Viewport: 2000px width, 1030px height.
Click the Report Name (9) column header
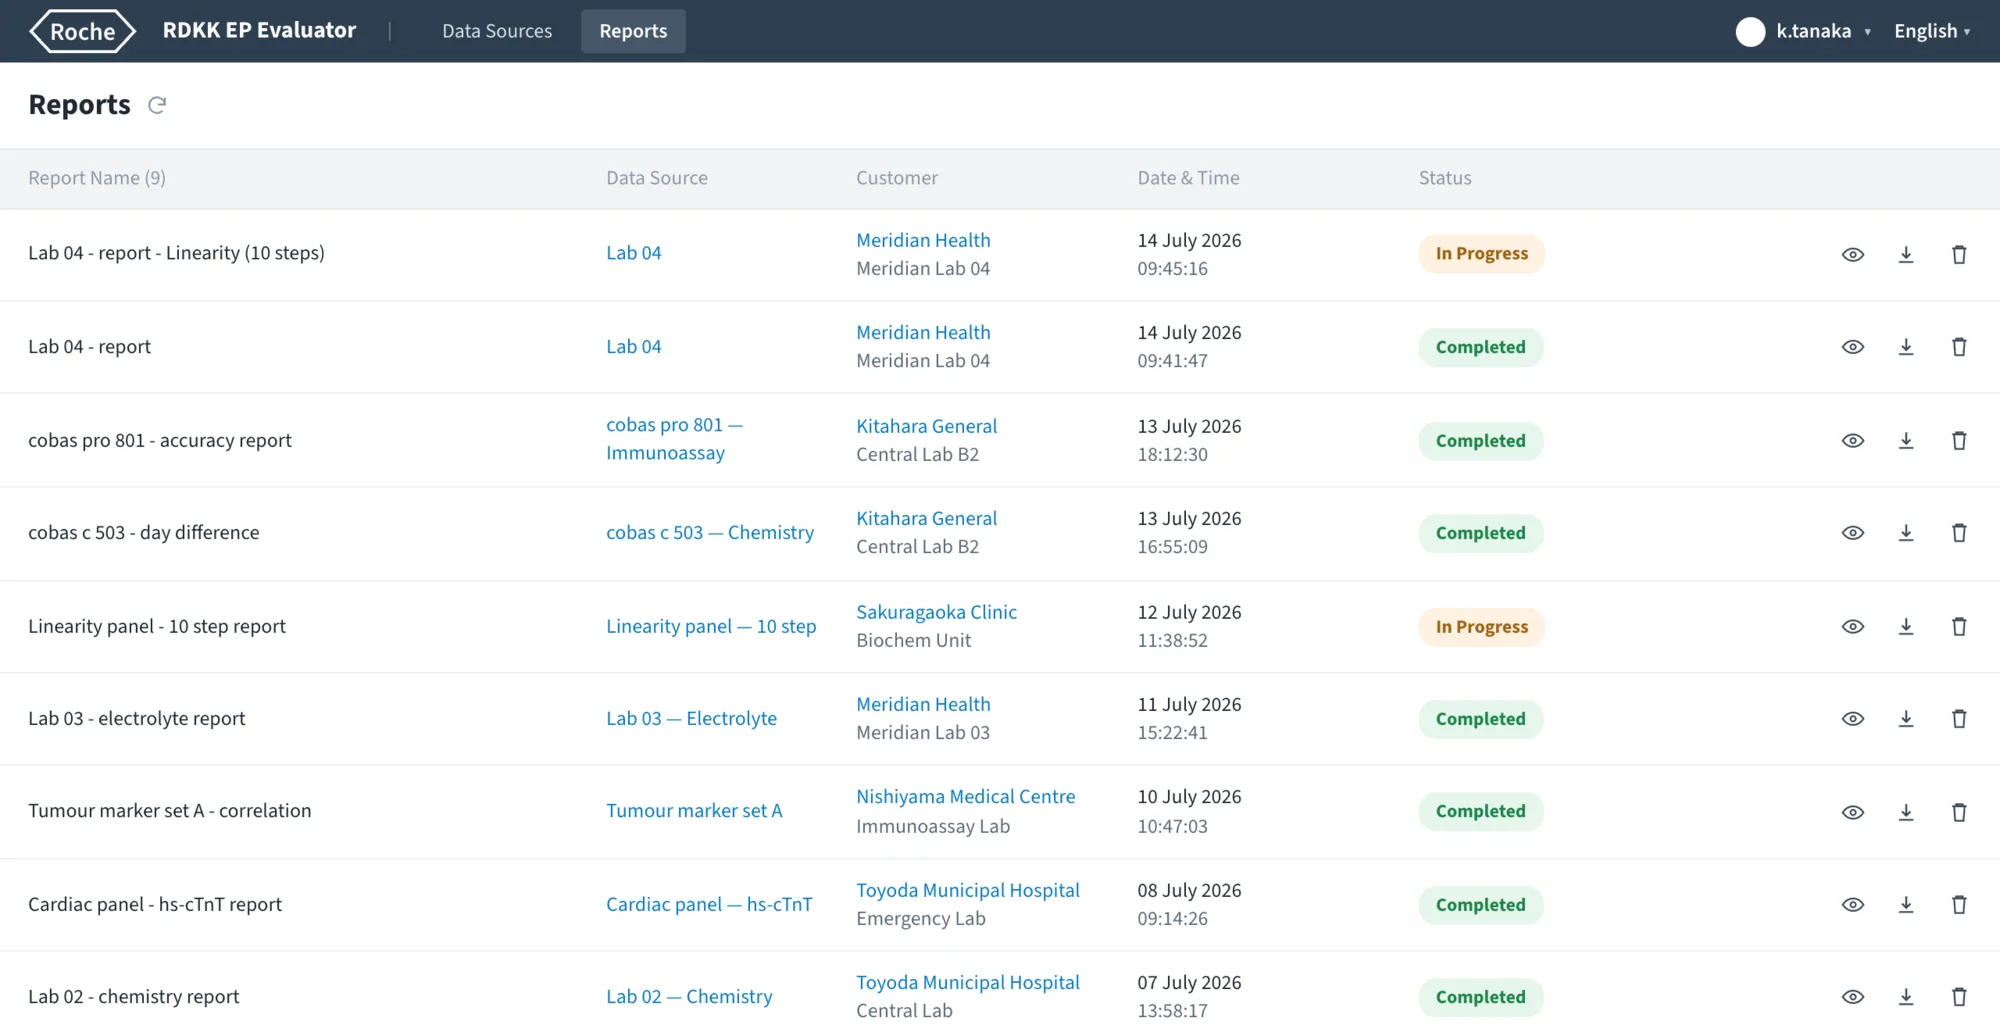[97, 178]
